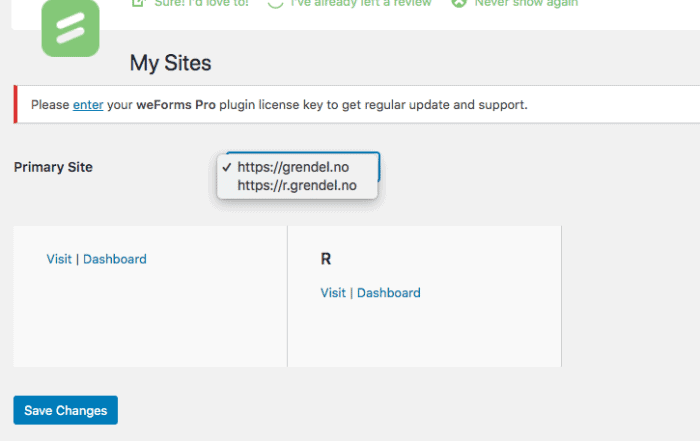Open Dashboard for the R site
Image resolution: width=700 pixels, height=441 pixels.
pos(388,293)
